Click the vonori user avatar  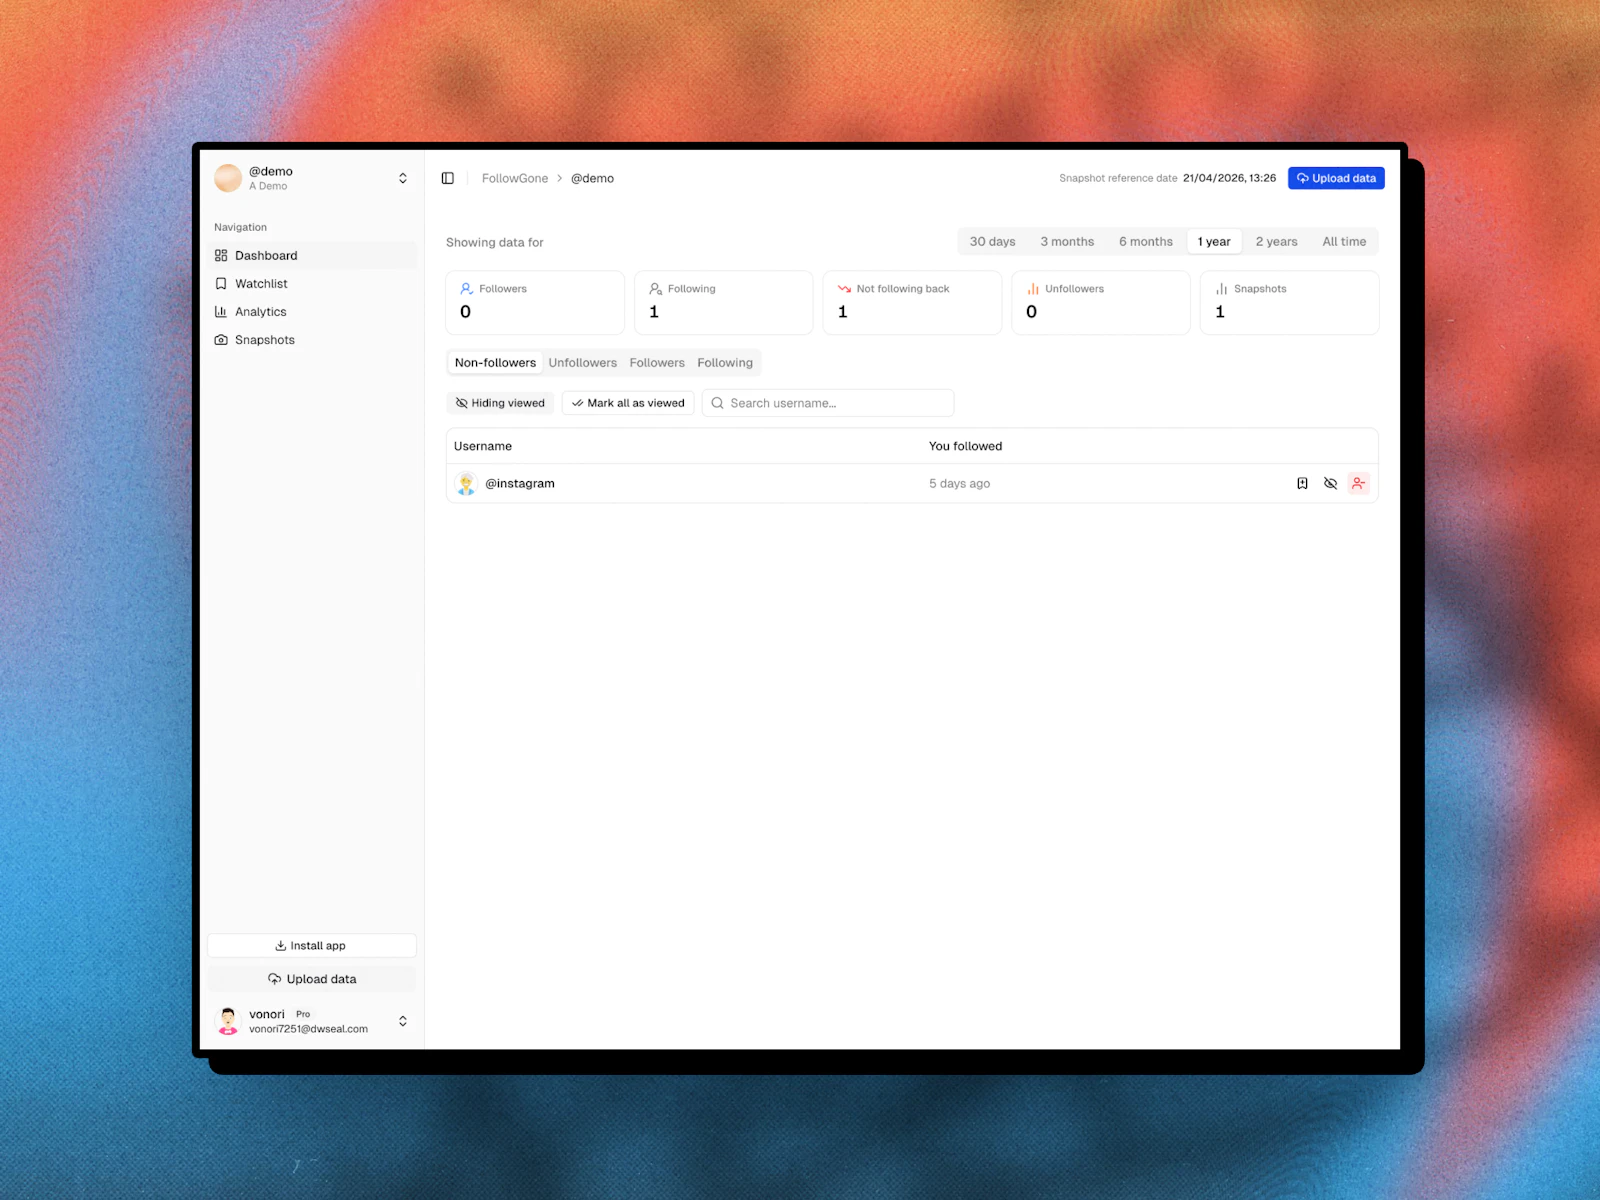coord(228,1021)
